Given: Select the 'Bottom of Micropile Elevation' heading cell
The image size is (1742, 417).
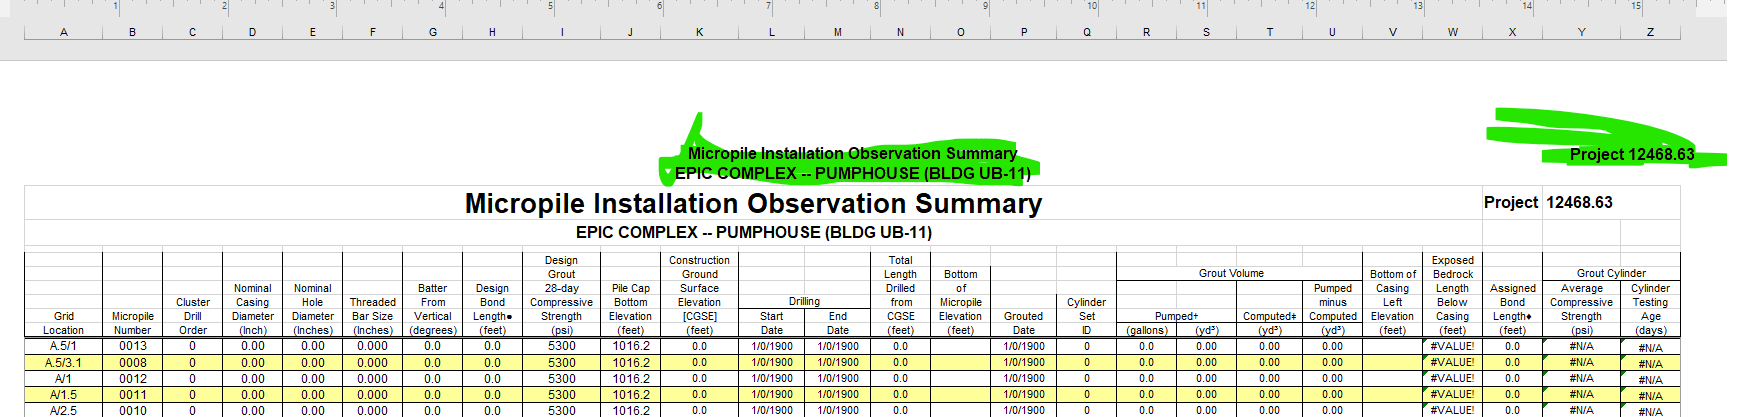Looking at the screenshot, I should tap(960, 302).
